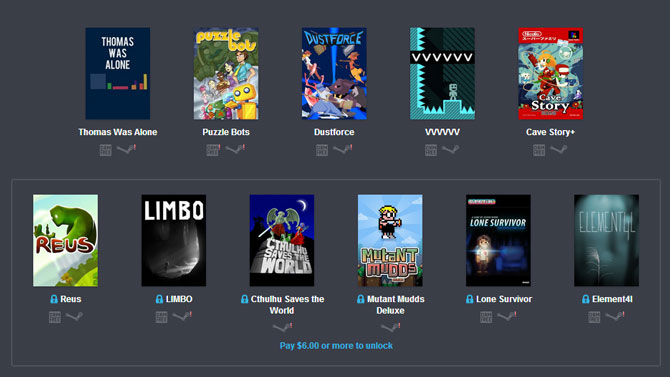
Task: Click the Steam icon under Cthulhu Saves the World
Action: [282, 327]
